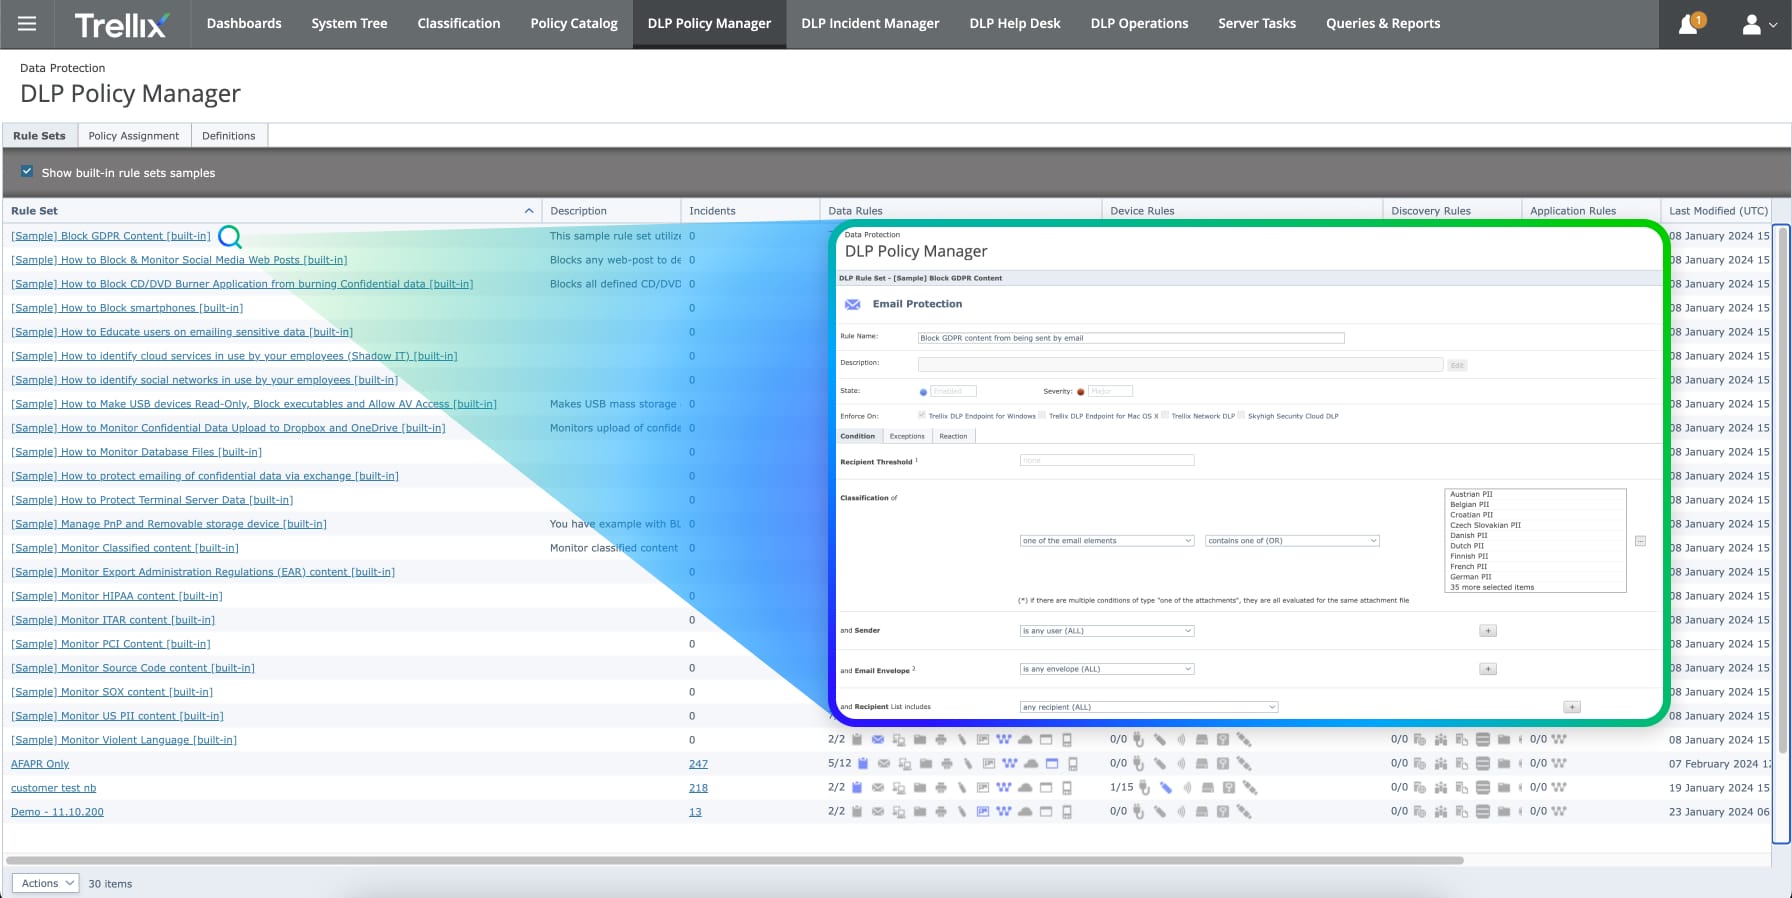Open the AFAPR Only rule set link

[40, 764]
